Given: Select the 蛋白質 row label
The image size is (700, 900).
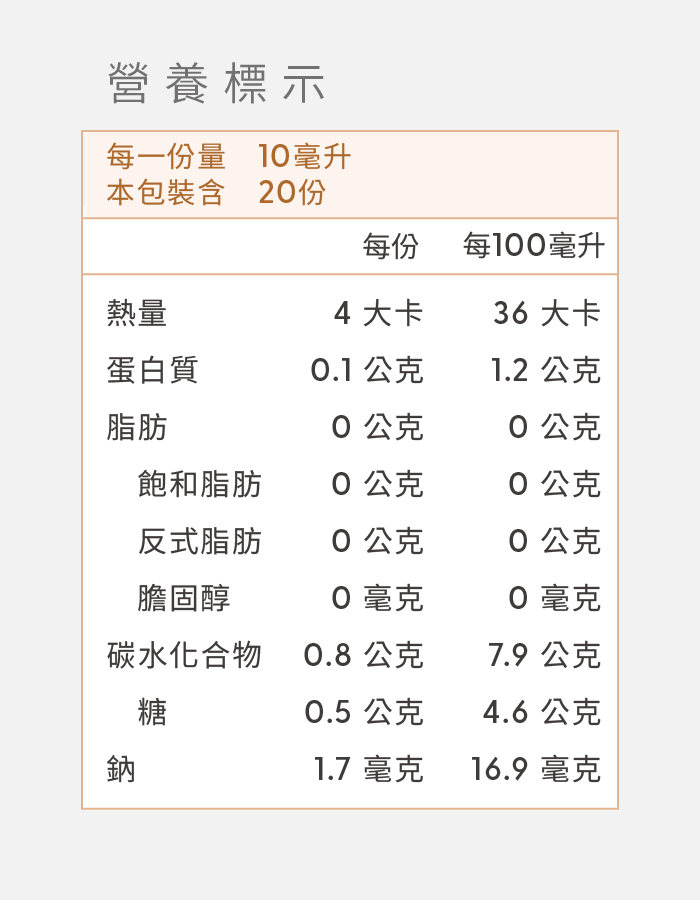Looking at the screenshot, I should (x=152, y=371).
